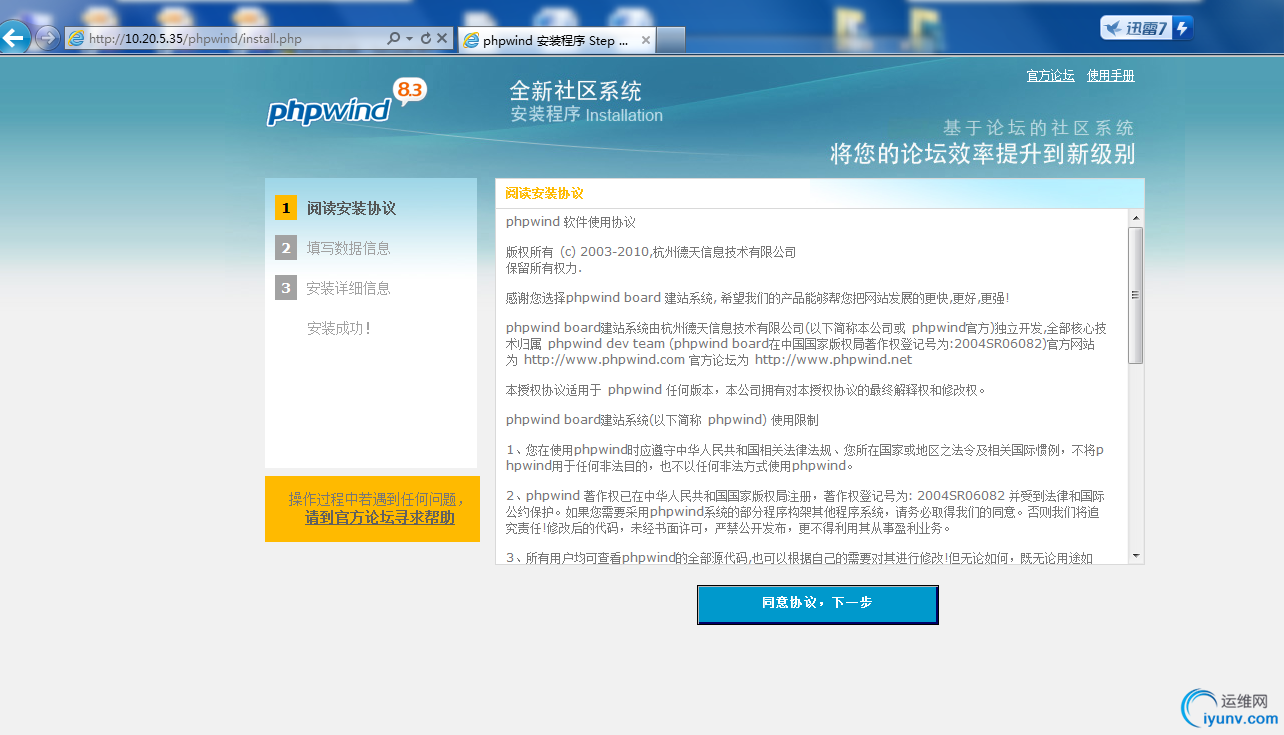Viewport: 1284px width, 735px height.
Task: Open a new blank tab
Action: tap(671, 40)
